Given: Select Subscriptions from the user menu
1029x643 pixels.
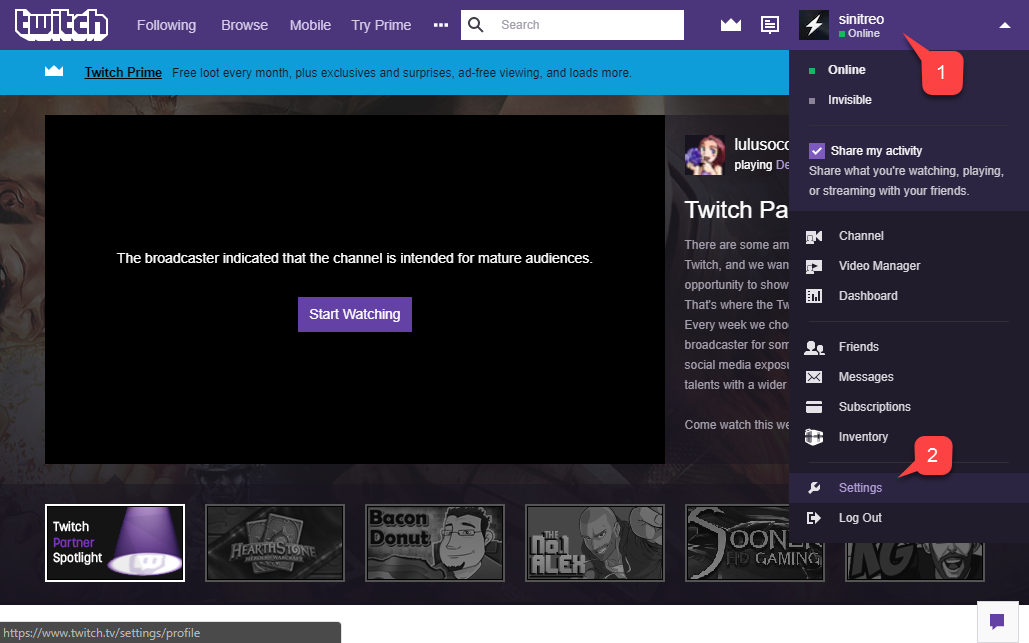Looking at the screenshot, I should tap(875, 407).
